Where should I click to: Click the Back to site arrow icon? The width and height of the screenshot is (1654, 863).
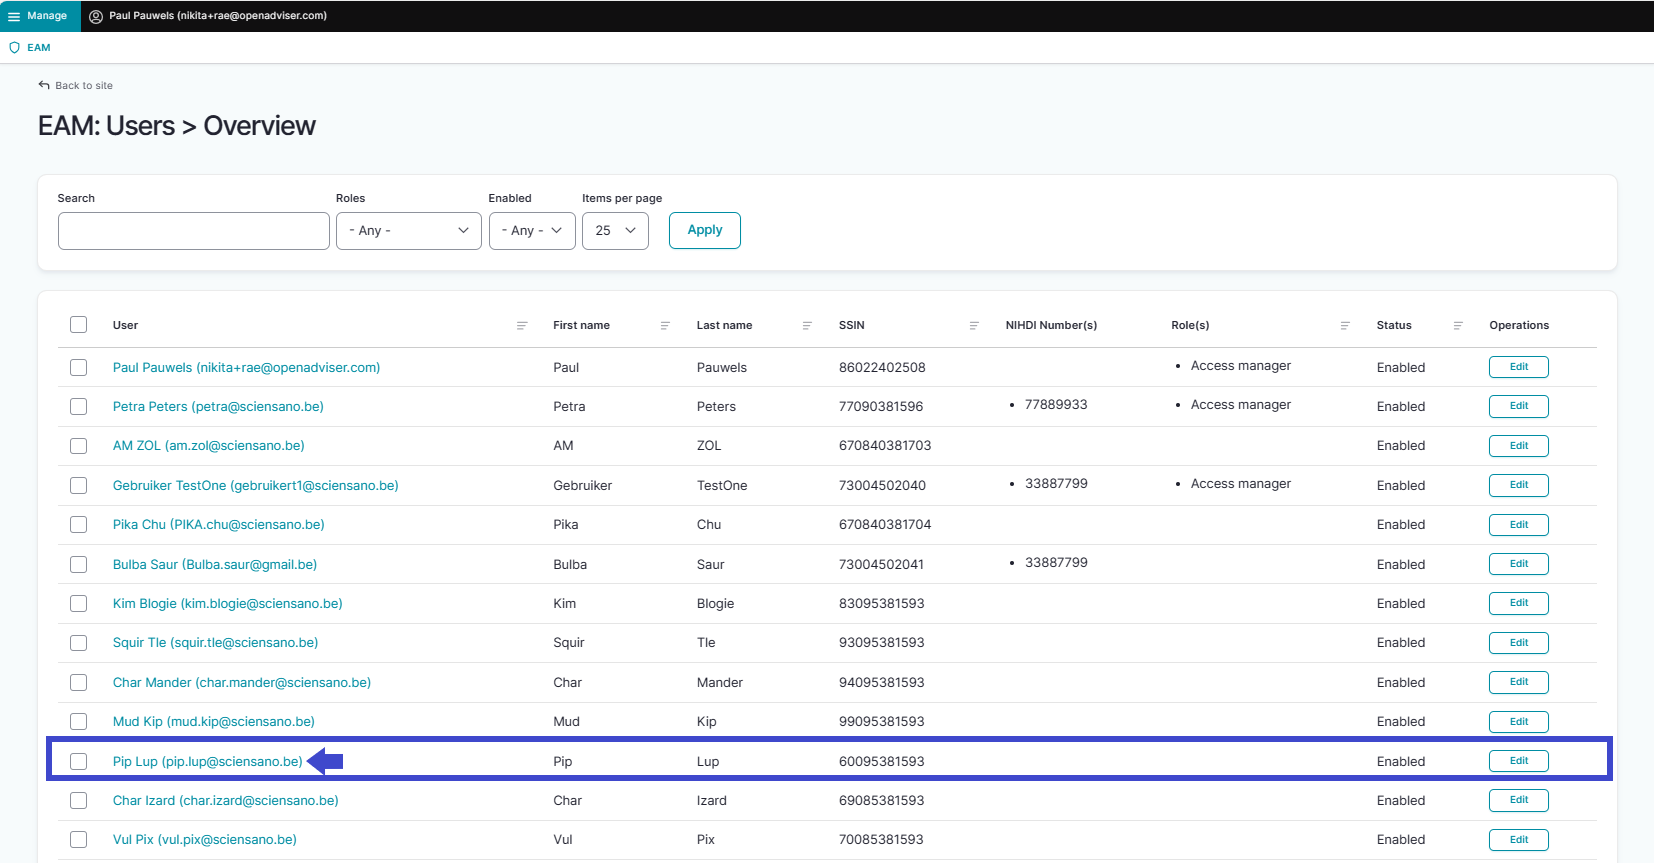pos(44,85)
